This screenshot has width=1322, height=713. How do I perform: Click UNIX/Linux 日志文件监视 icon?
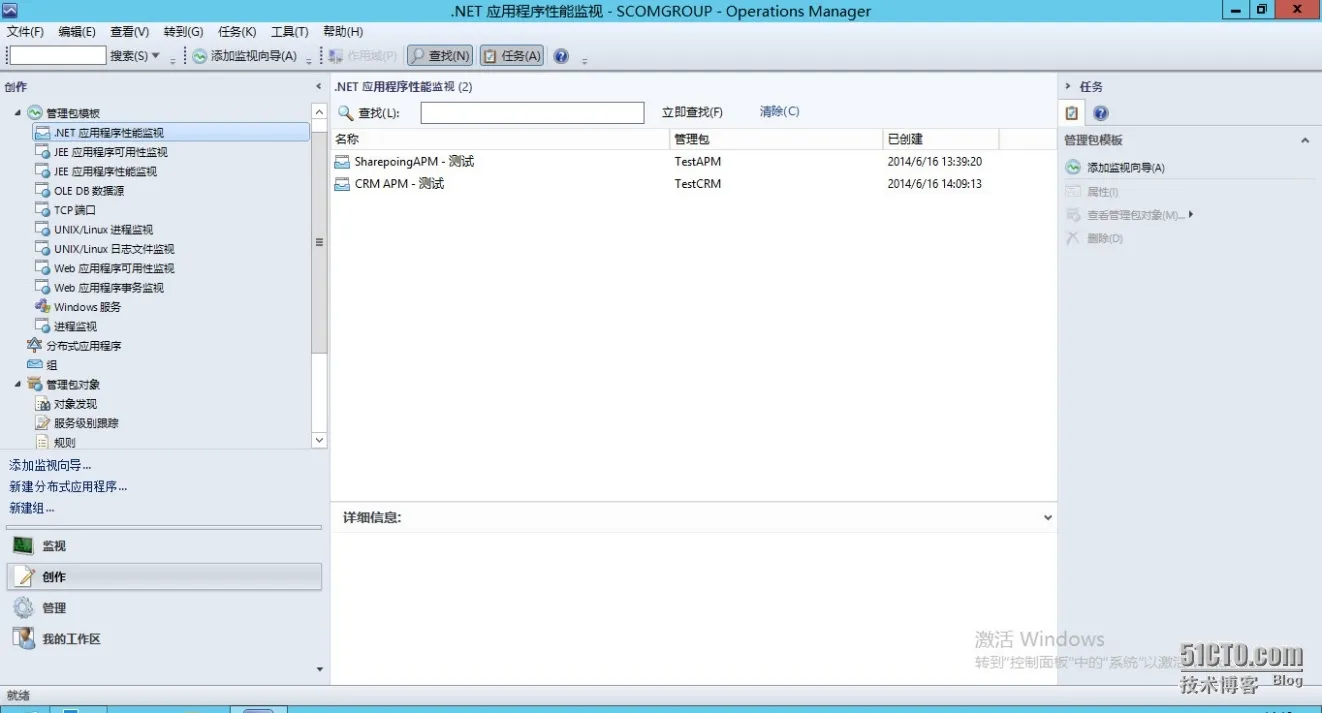(43, 248)
